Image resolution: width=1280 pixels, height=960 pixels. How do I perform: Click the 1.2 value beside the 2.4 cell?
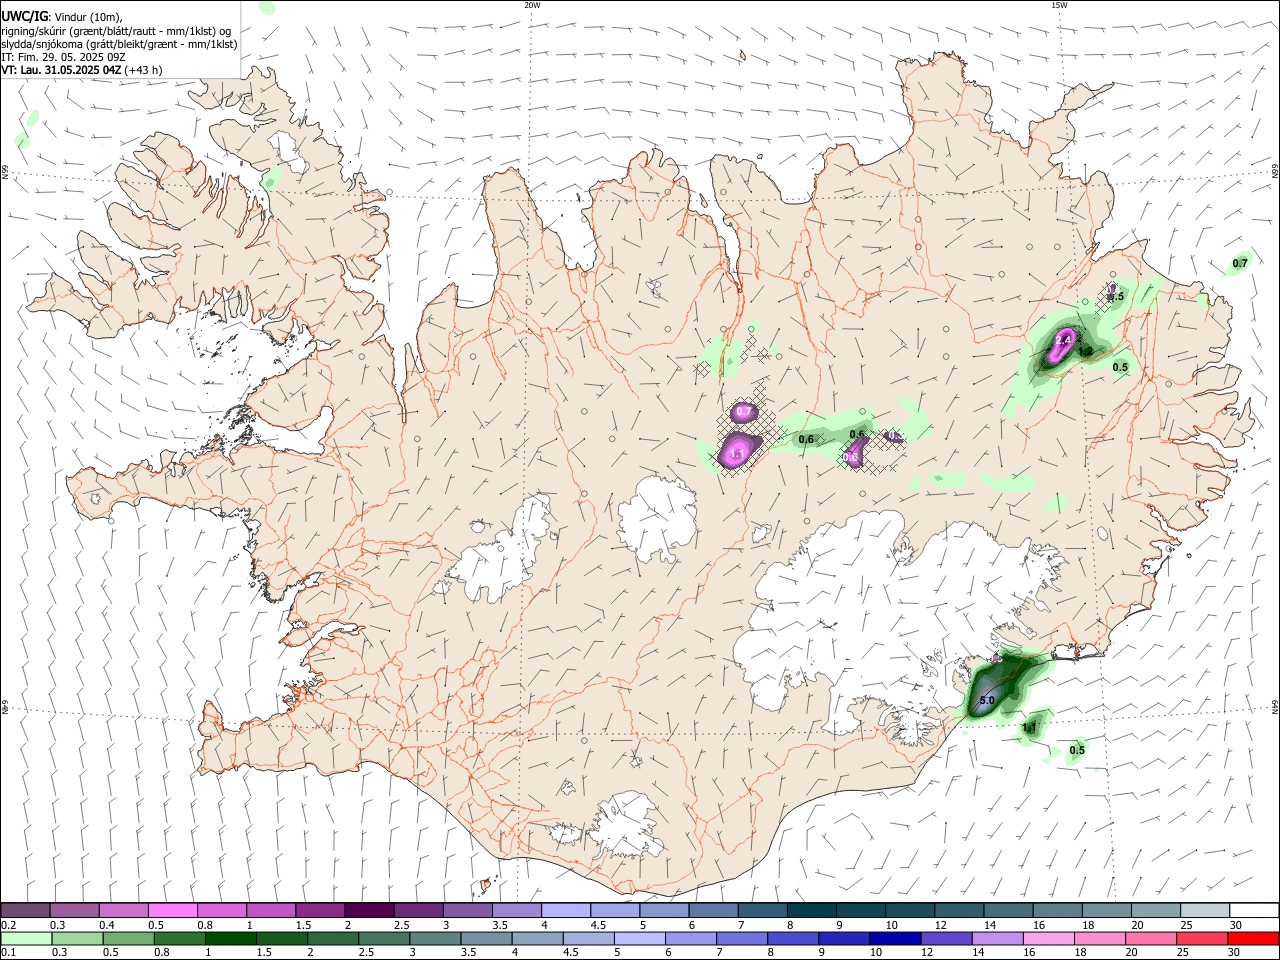click(1085, 352)
